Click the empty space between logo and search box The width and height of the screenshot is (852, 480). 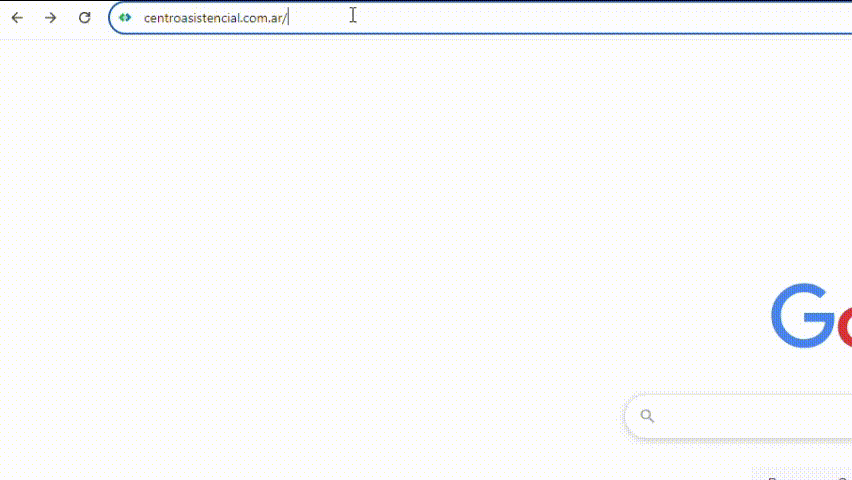pos(780,372)
